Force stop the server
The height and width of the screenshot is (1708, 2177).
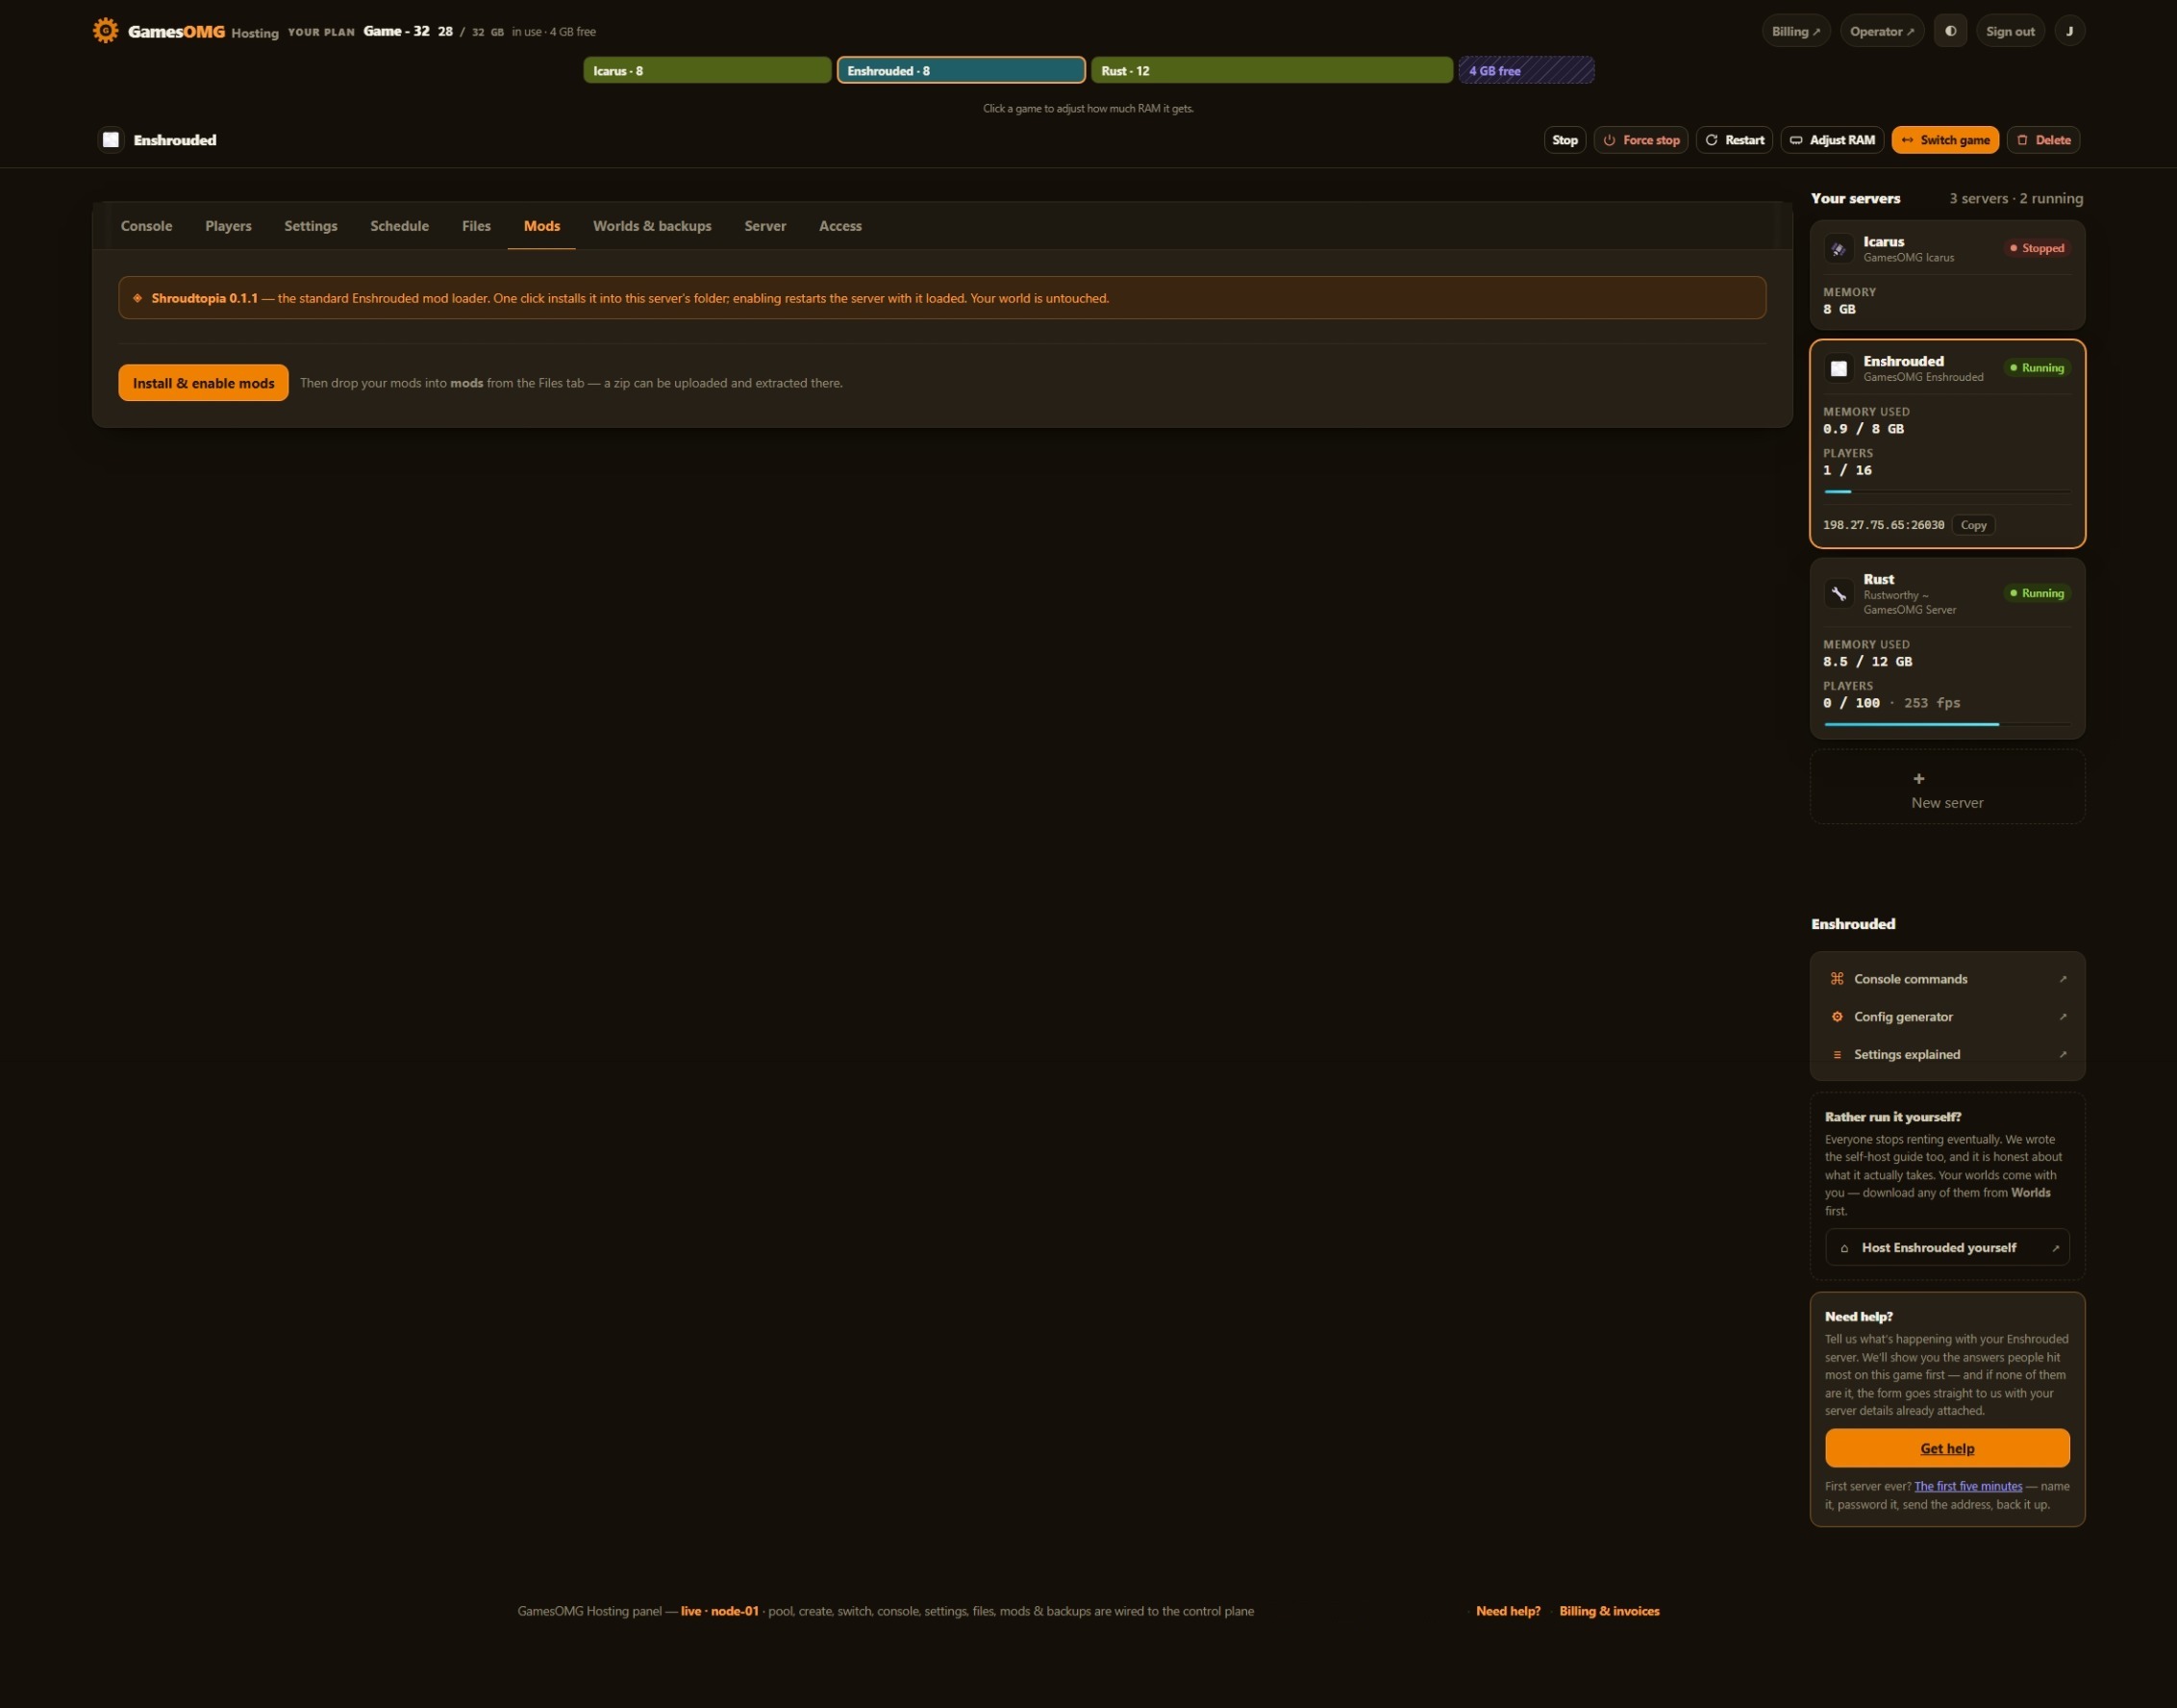[x=1641, y=140]
